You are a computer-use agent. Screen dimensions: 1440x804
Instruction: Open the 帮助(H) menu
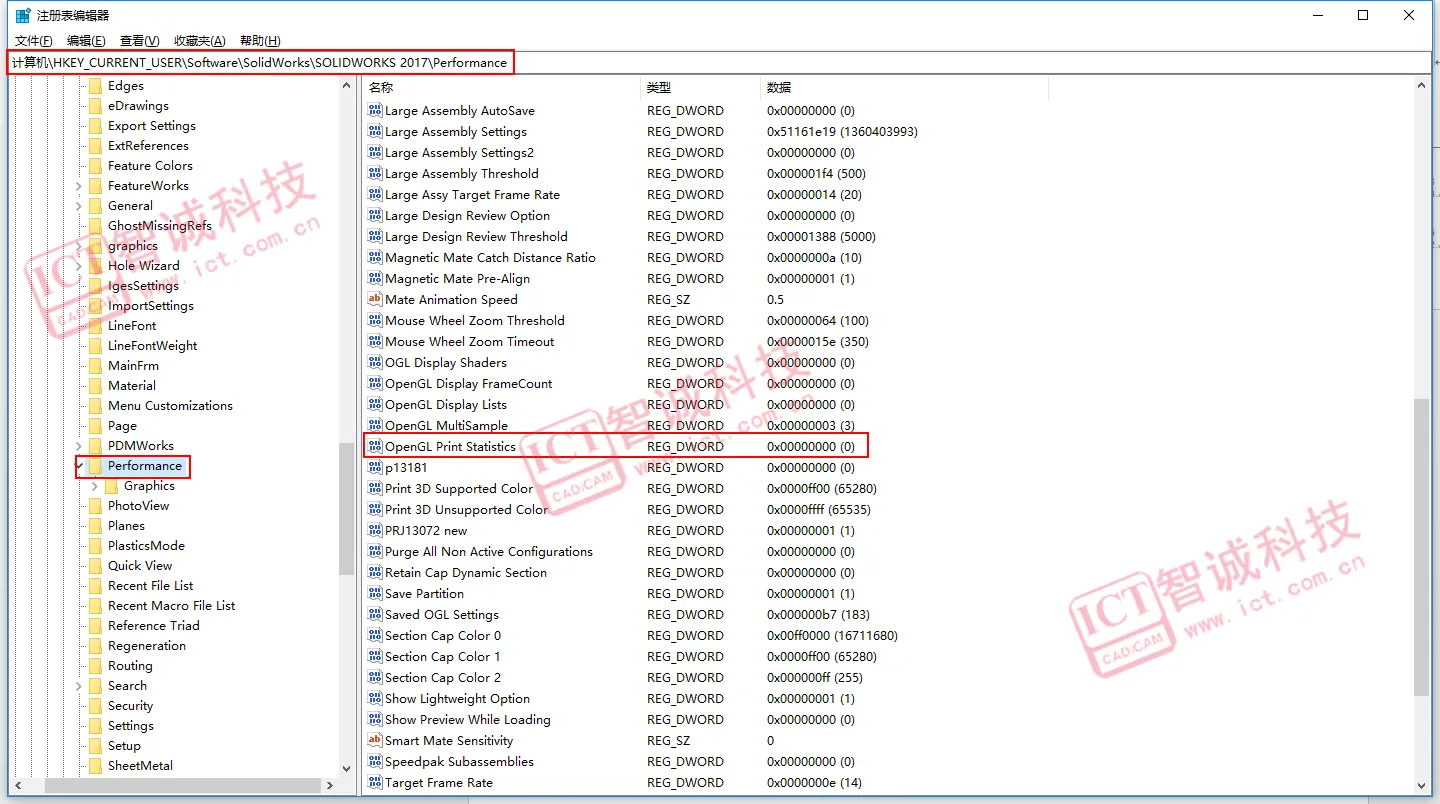[260, 41]
